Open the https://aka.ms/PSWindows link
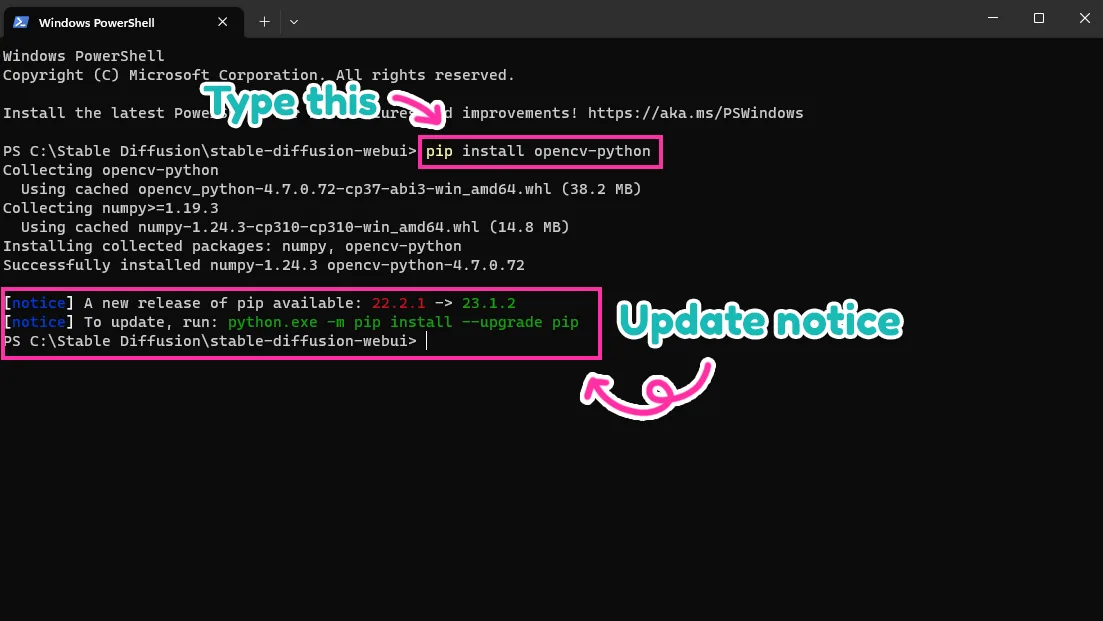The image size is (1103, 621). 695,113
